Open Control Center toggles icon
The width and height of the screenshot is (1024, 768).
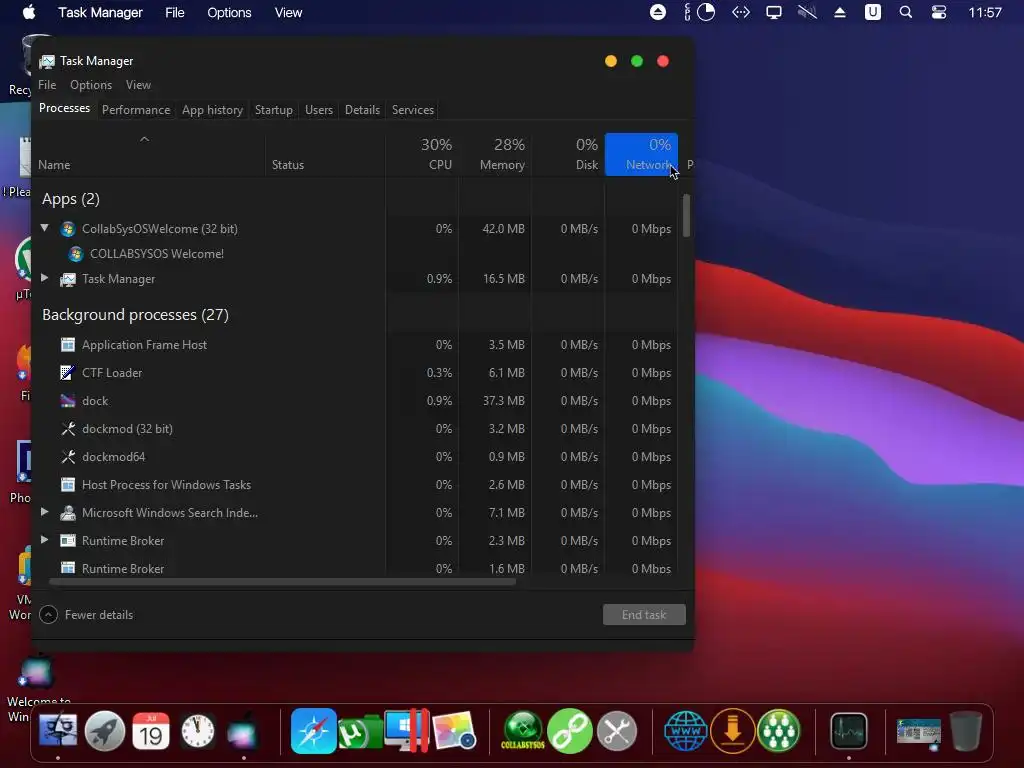point(938,12)
